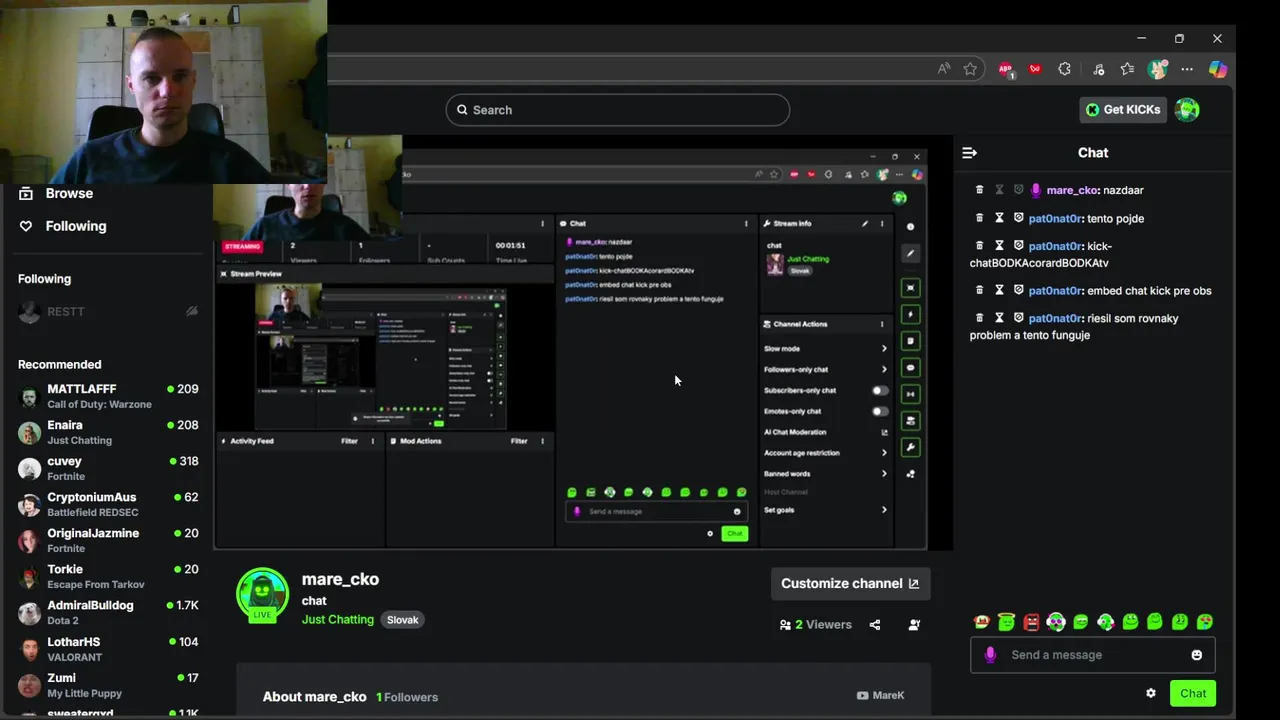Viewport: 1280px width, 720px height.
Task: Open Zumi My Little Puppy channel
Action: (x=108, y=685)
